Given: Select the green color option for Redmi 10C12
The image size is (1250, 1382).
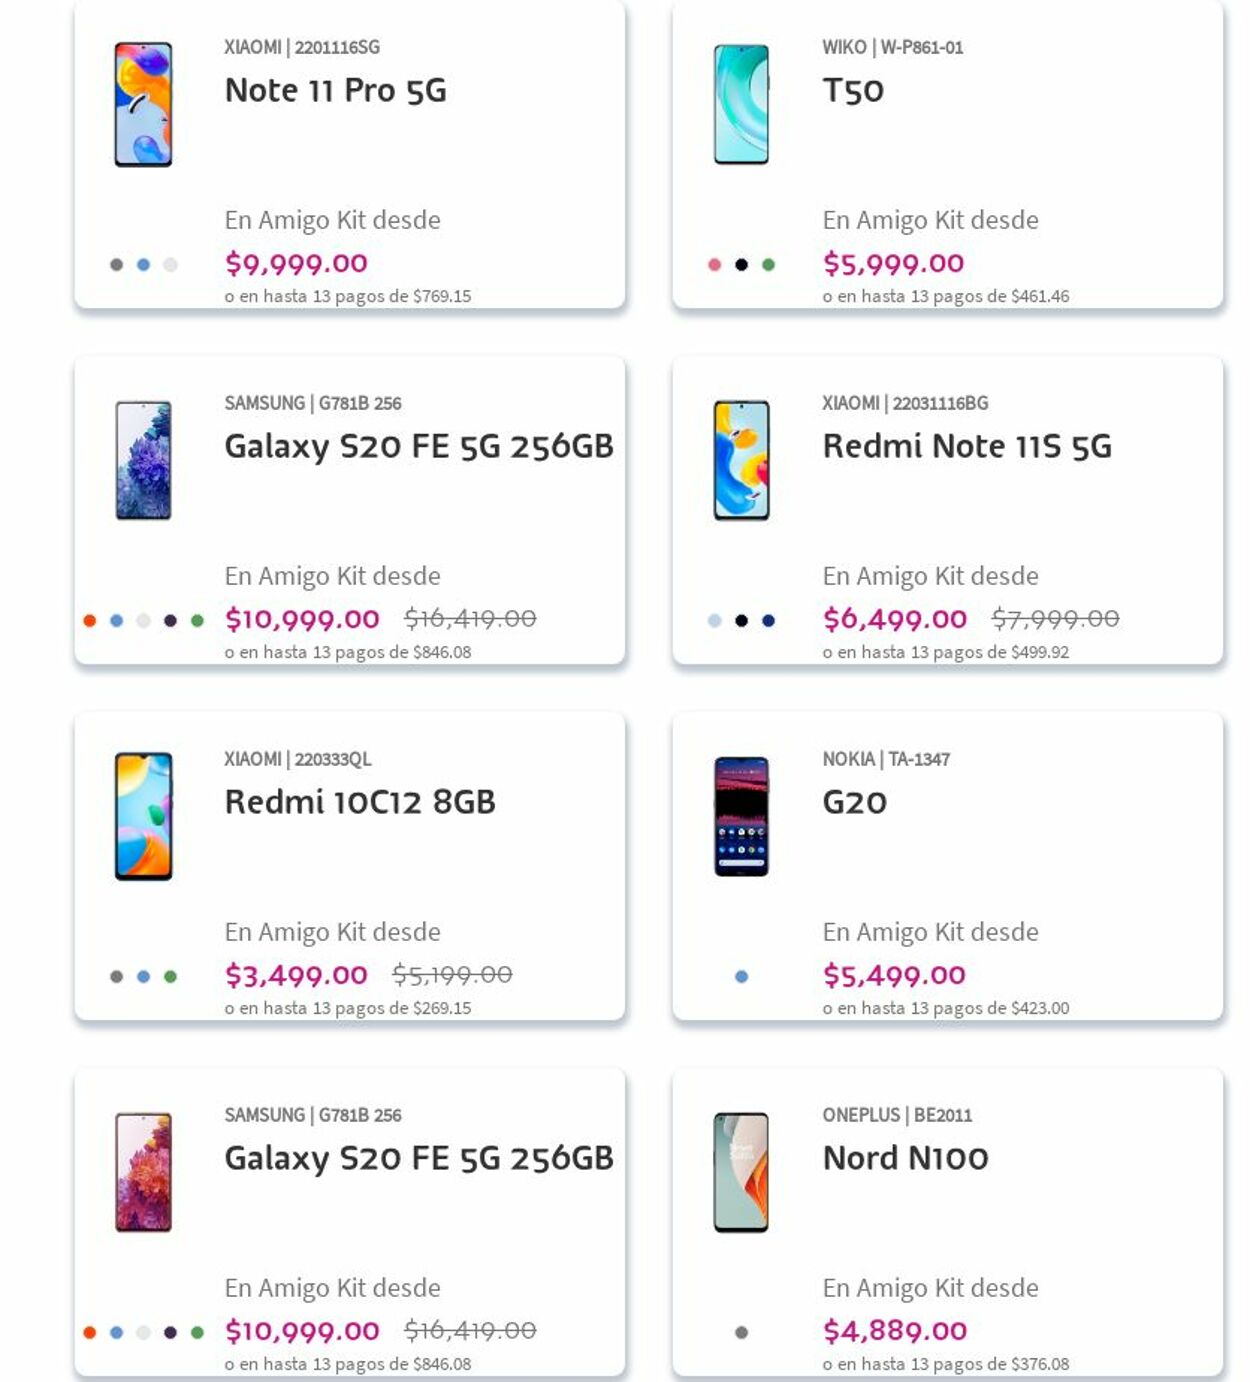Looking at the screenshot, I should pyautogui.click(x=169, y=975).
